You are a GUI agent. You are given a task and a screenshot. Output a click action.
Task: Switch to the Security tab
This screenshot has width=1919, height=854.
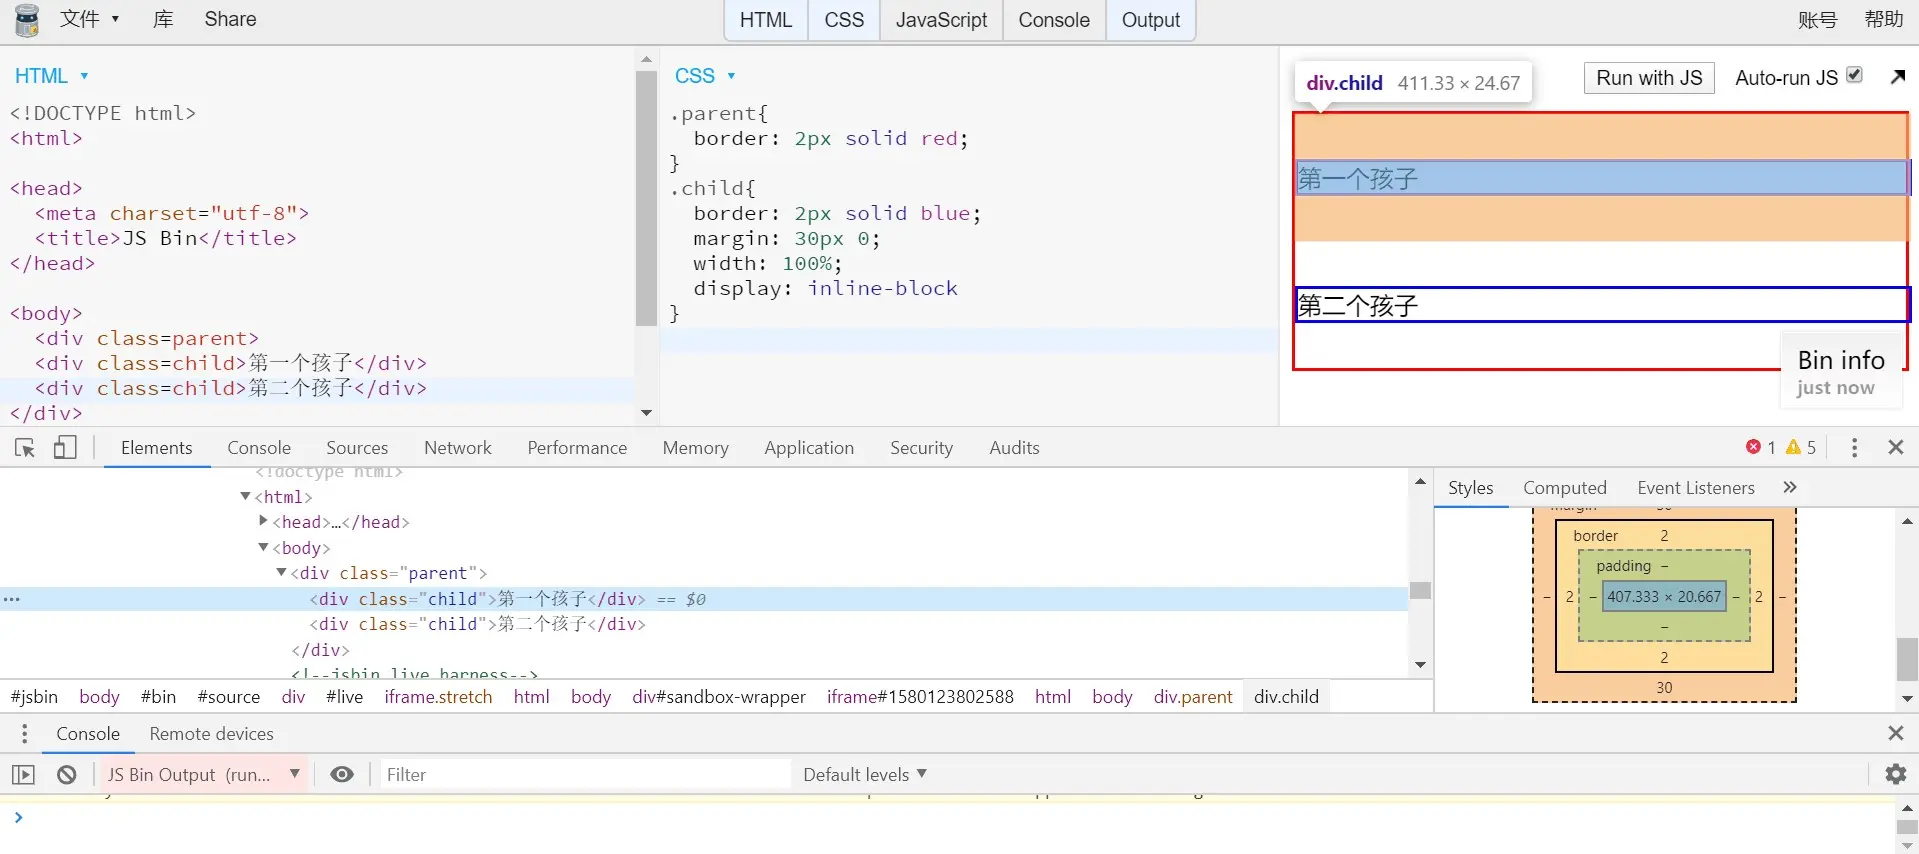point(922,448)
